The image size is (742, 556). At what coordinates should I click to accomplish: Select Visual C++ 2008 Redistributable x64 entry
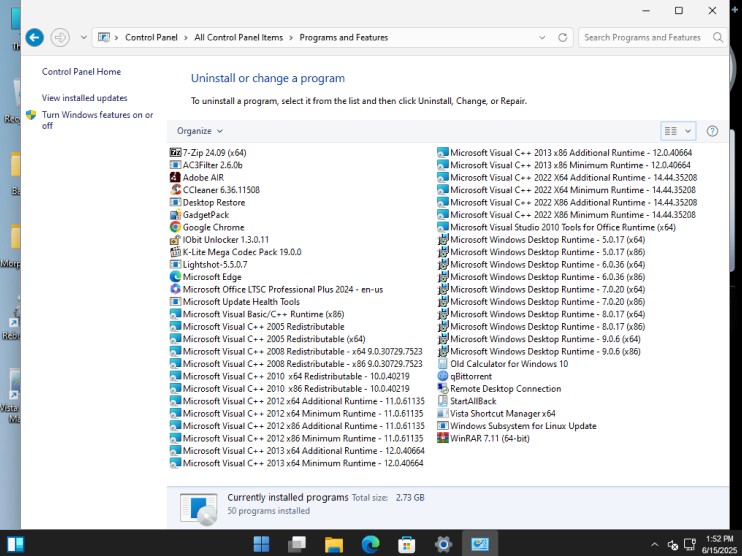[x=296, y=352]
